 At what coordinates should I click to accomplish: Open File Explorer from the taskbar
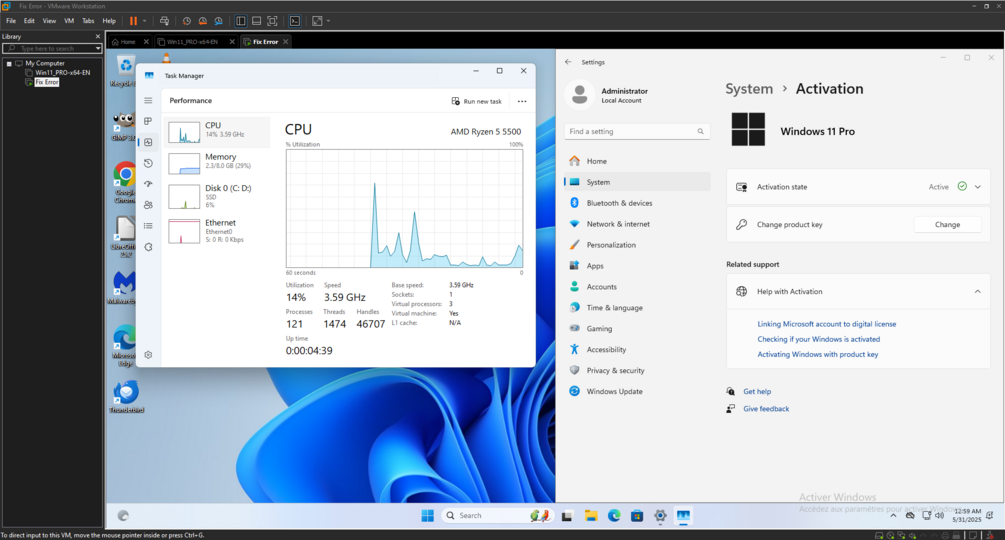590,516
